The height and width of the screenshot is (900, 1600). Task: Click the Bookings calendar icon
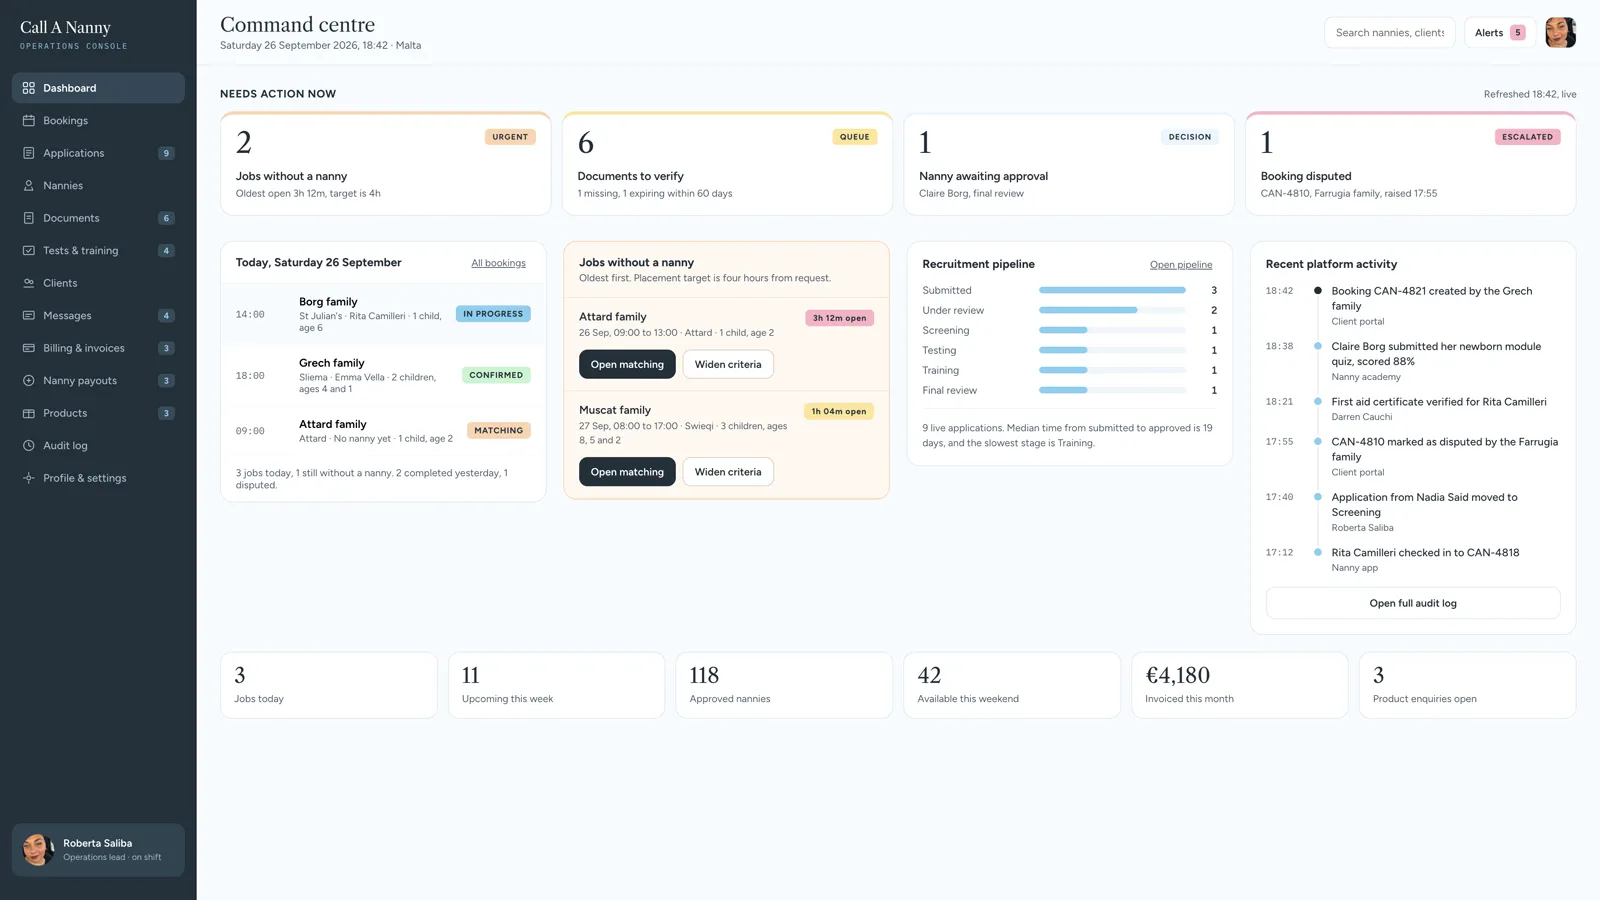click(29, 121)
